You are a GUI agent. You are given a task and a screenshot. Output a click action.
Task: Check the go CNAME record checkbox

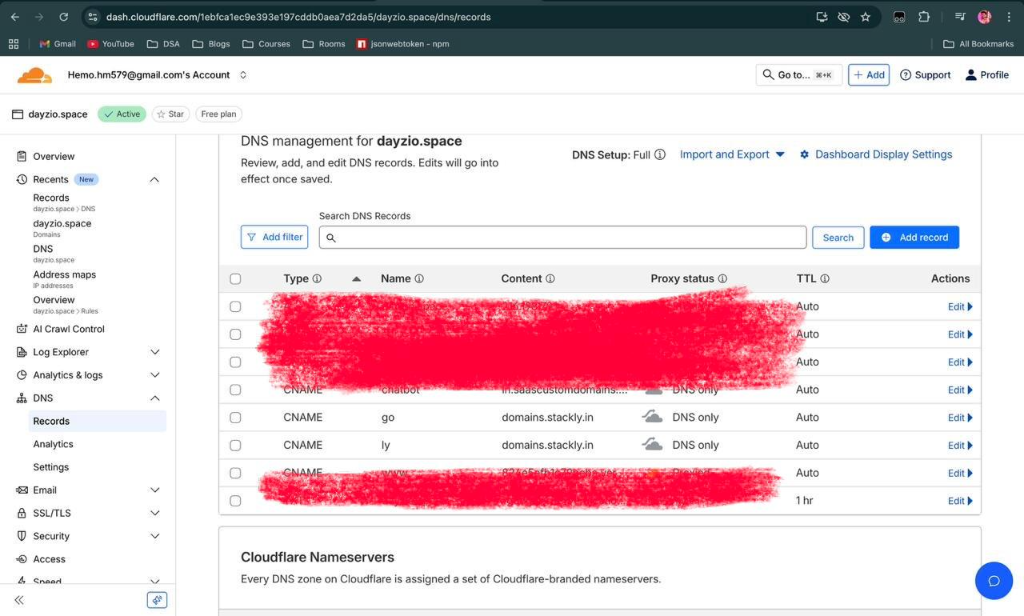pos(235,417)
